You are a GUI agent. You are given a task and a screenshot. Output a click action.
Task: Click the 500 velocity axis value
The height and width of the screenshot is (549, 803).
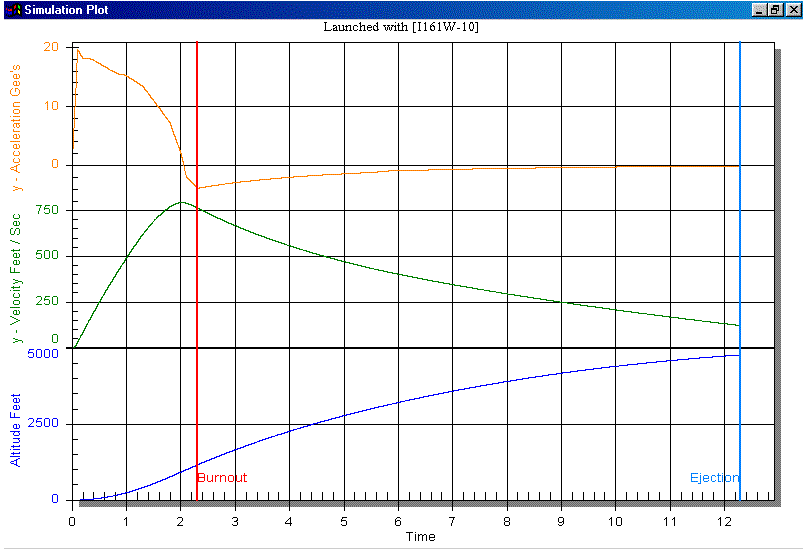tap(47, 256)
